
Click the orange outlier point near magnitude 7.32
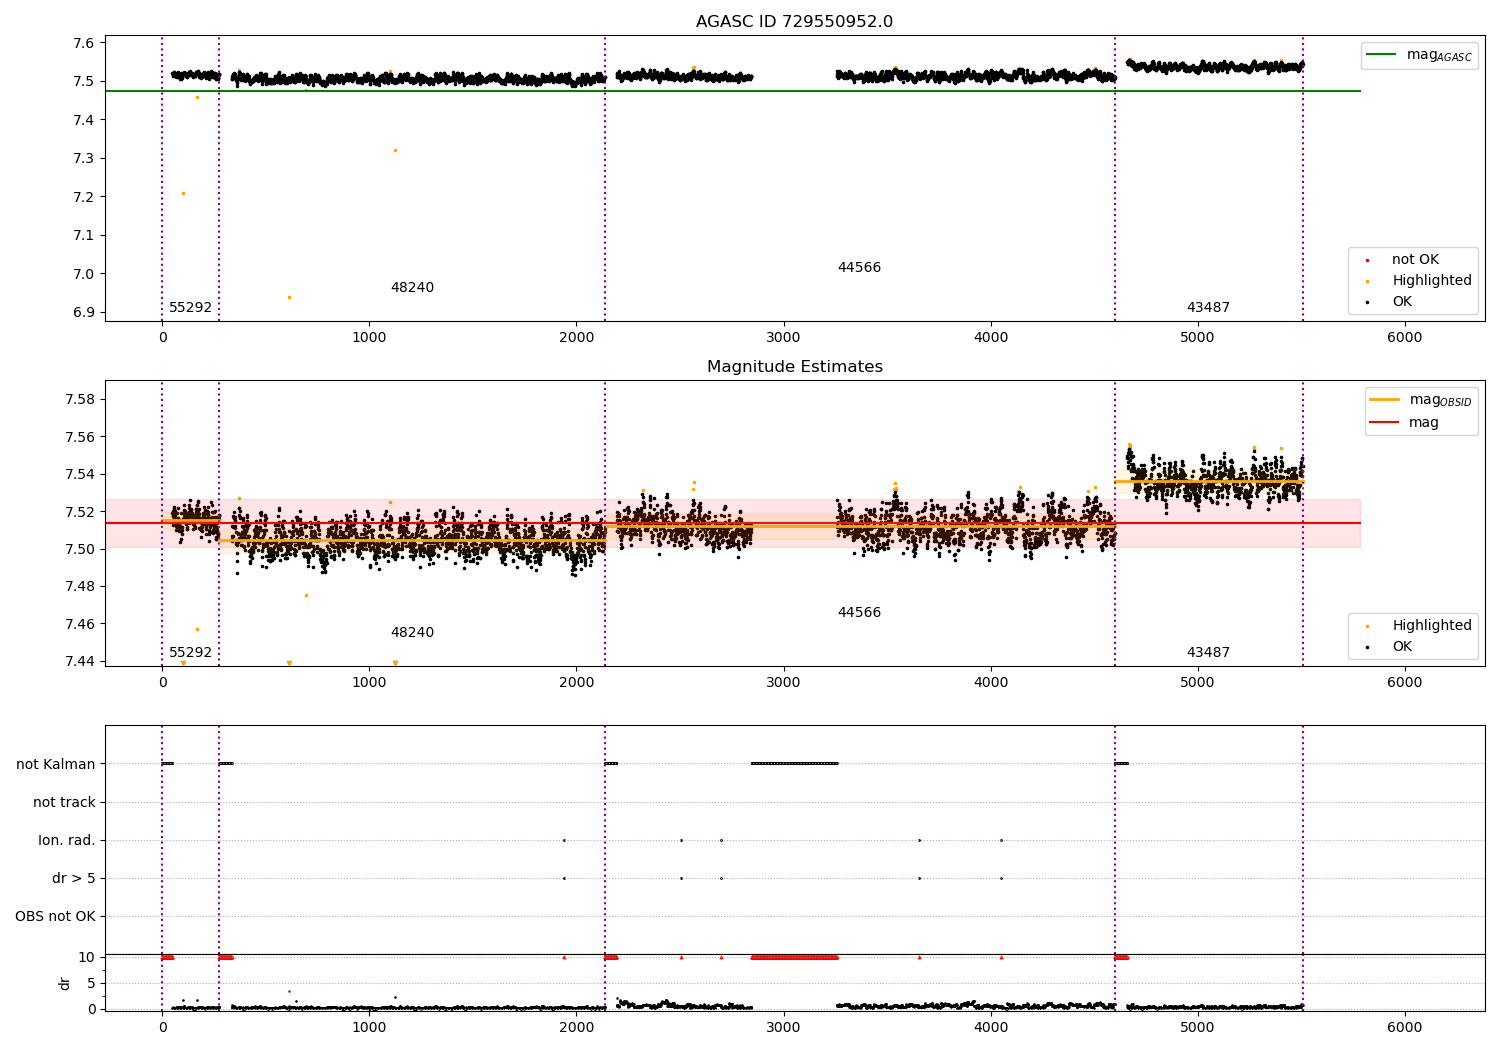coord(395,151)
